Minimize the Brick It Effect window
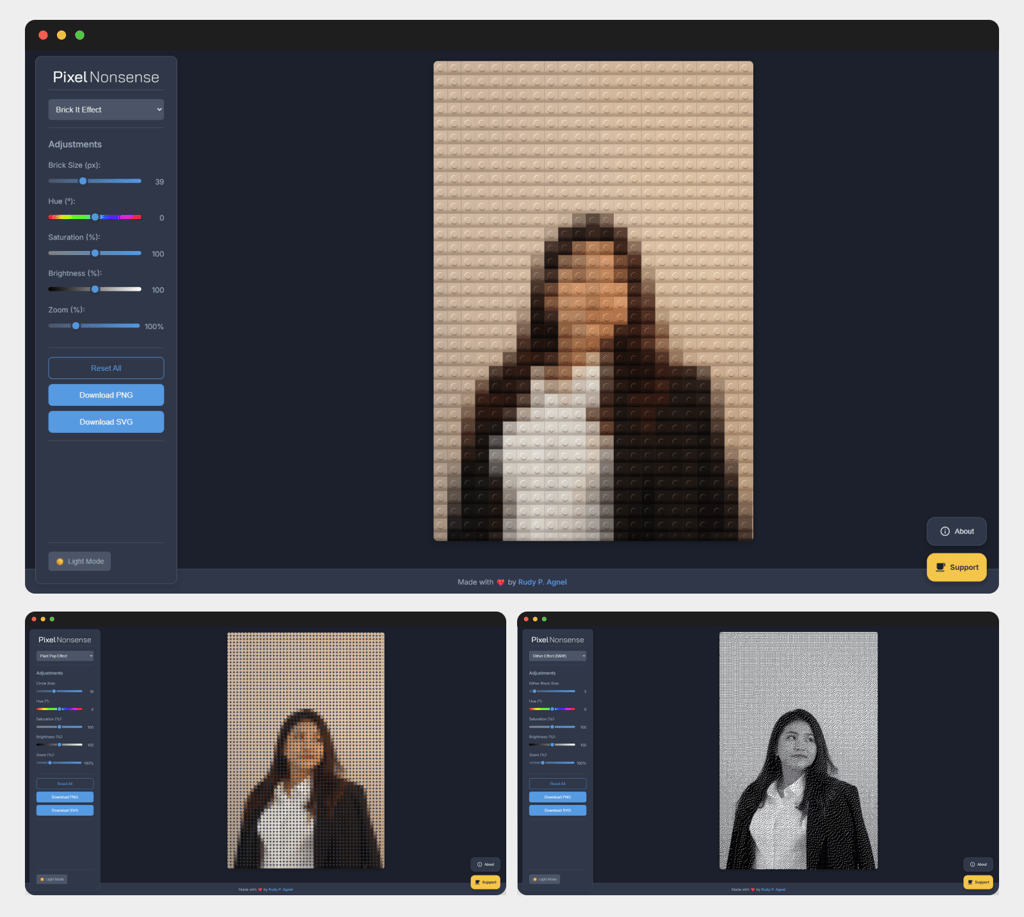 coord(61,35)
